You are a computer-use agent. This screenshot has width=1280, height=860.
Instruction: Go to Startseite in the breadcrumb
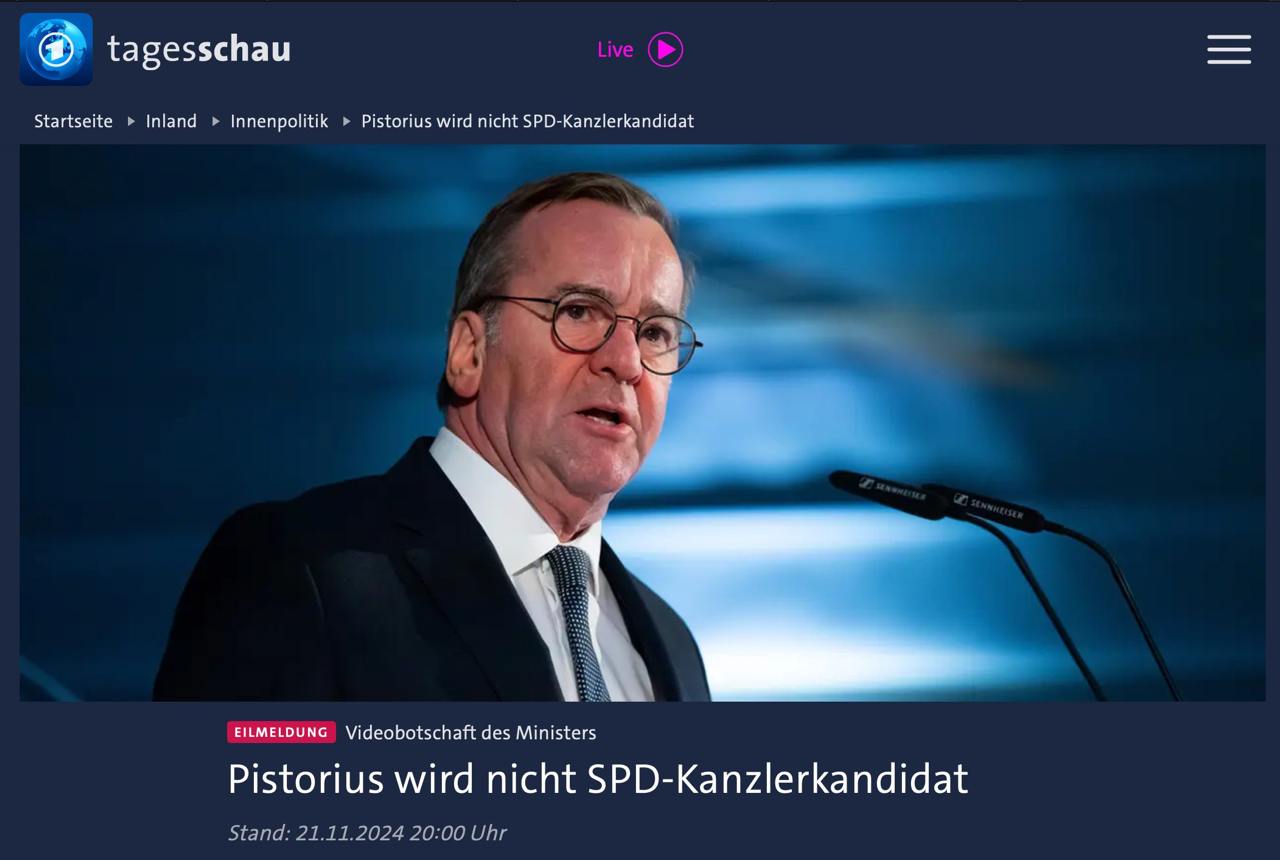(x=73, y=121)
